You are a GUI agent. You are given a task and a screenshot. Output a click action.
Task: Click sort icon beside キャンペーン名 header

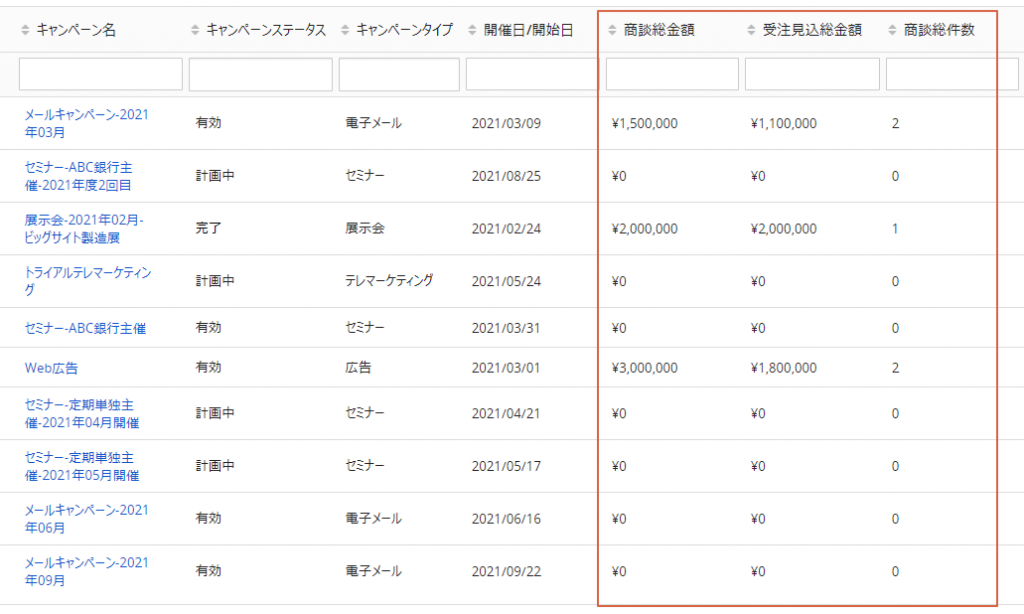pos(26,31)
